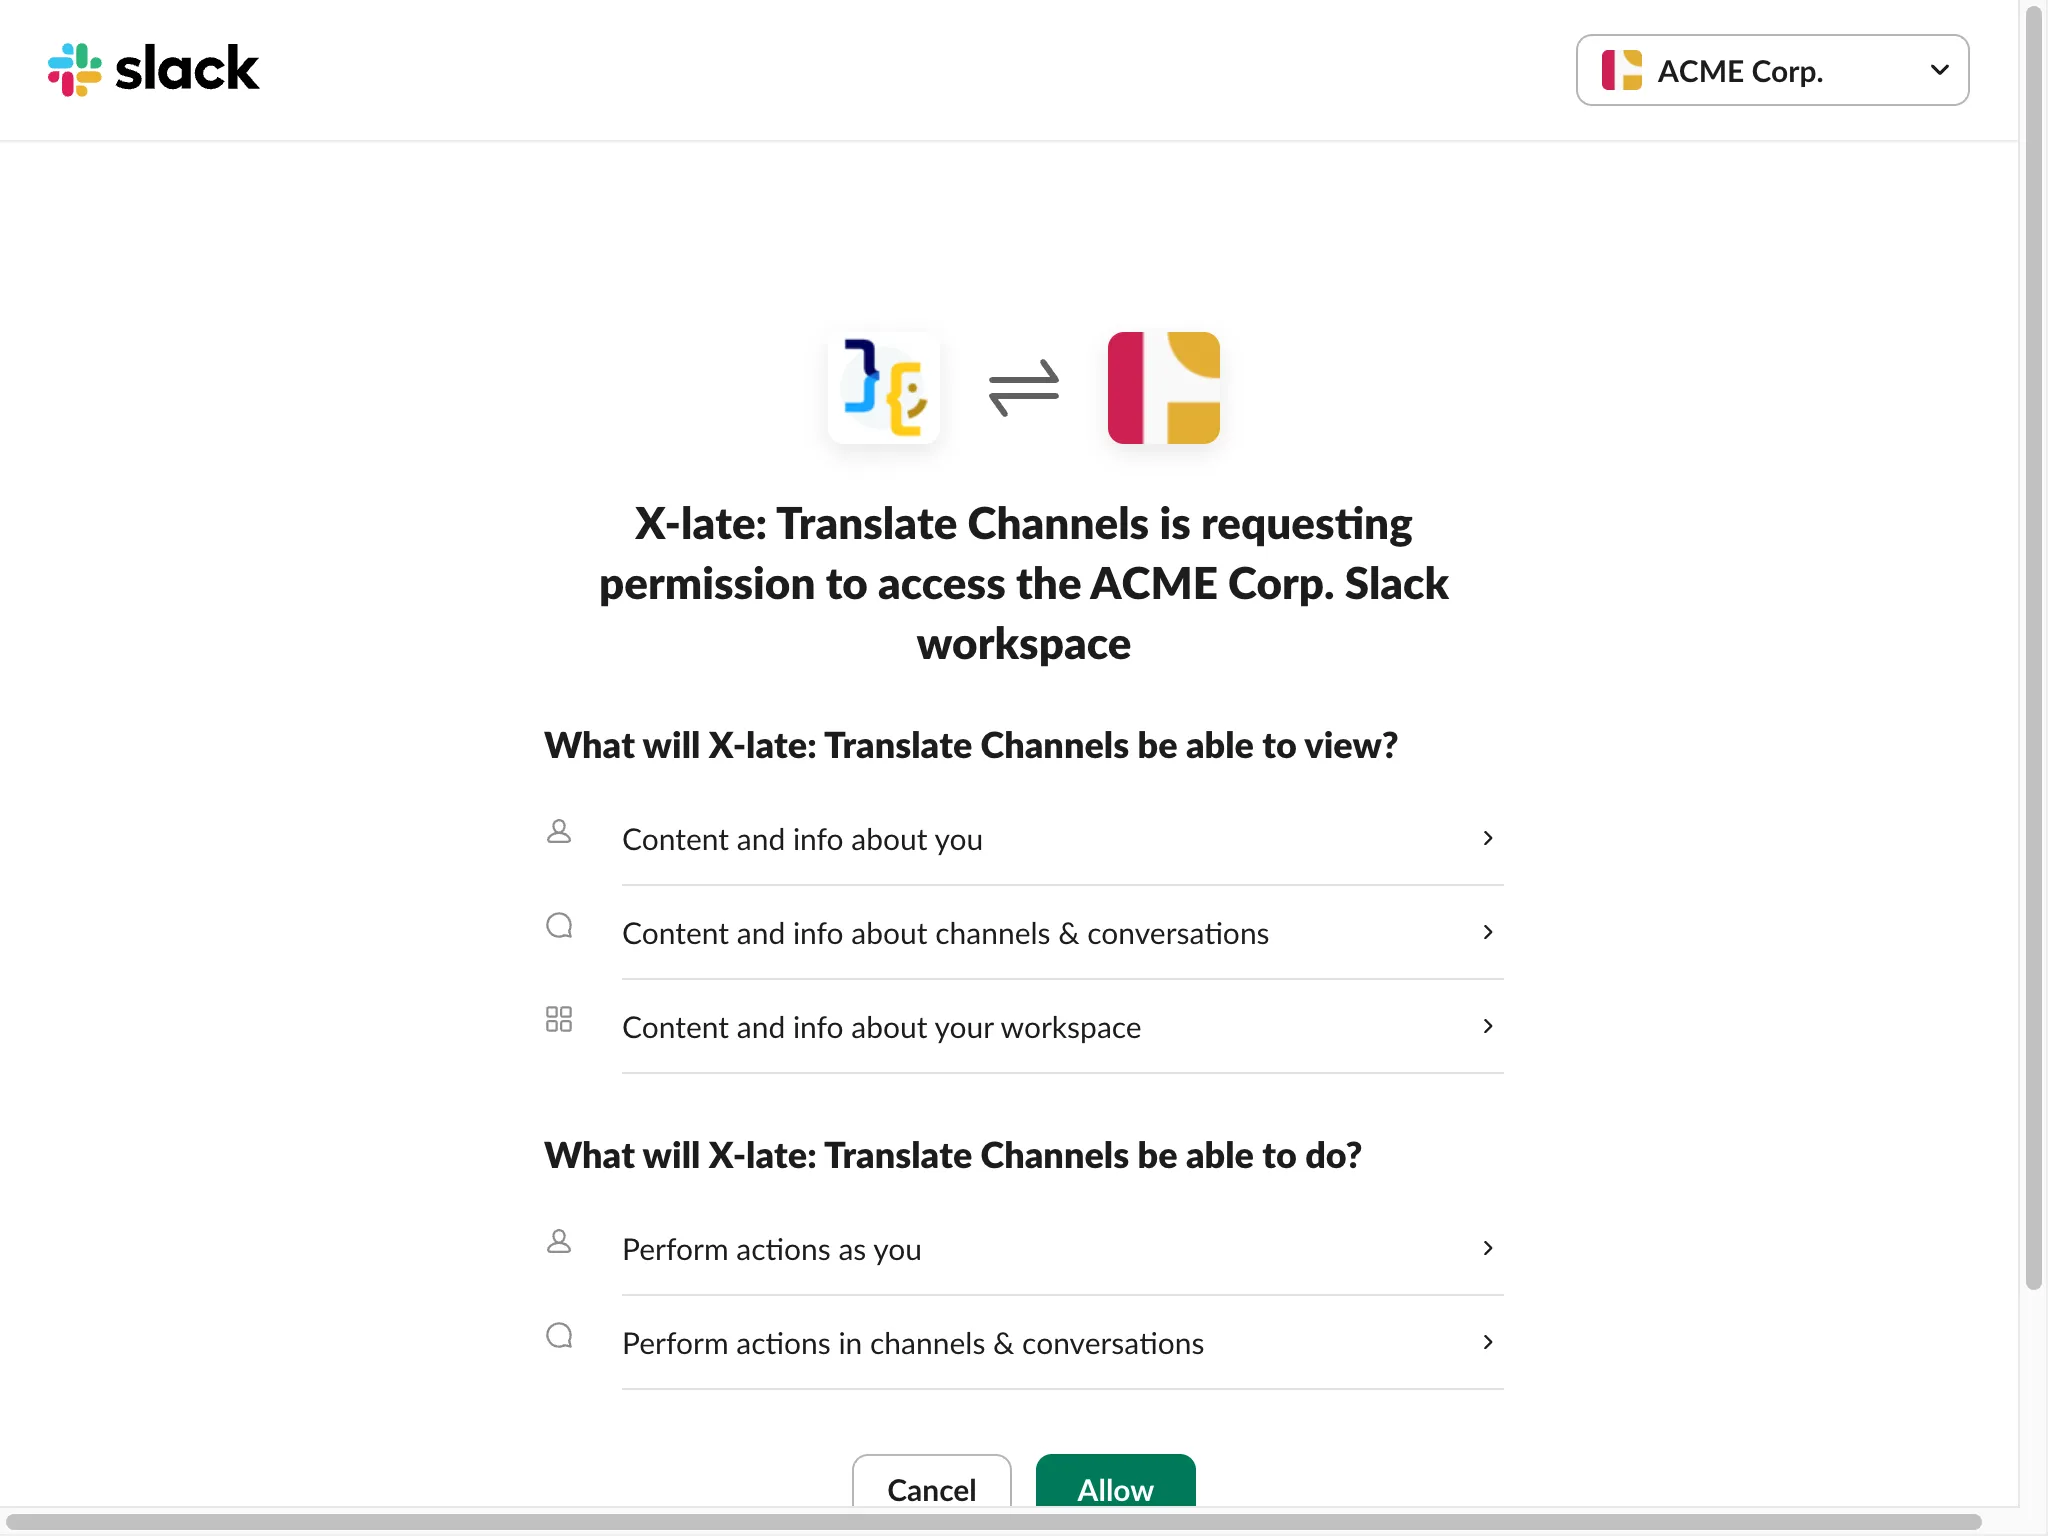Click the green Allow button
This screenshot has height=1536, width=2048.
point(1115,1481)
